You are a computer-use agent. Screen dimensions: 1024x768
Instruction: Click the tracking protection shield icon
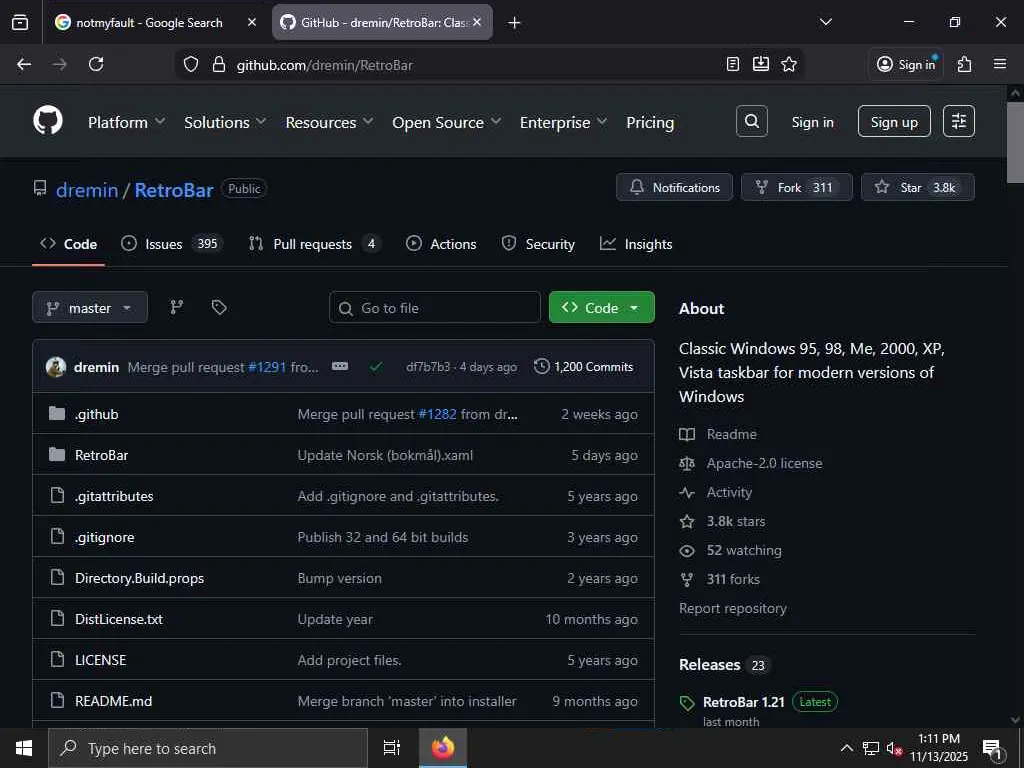click(191, 64)
